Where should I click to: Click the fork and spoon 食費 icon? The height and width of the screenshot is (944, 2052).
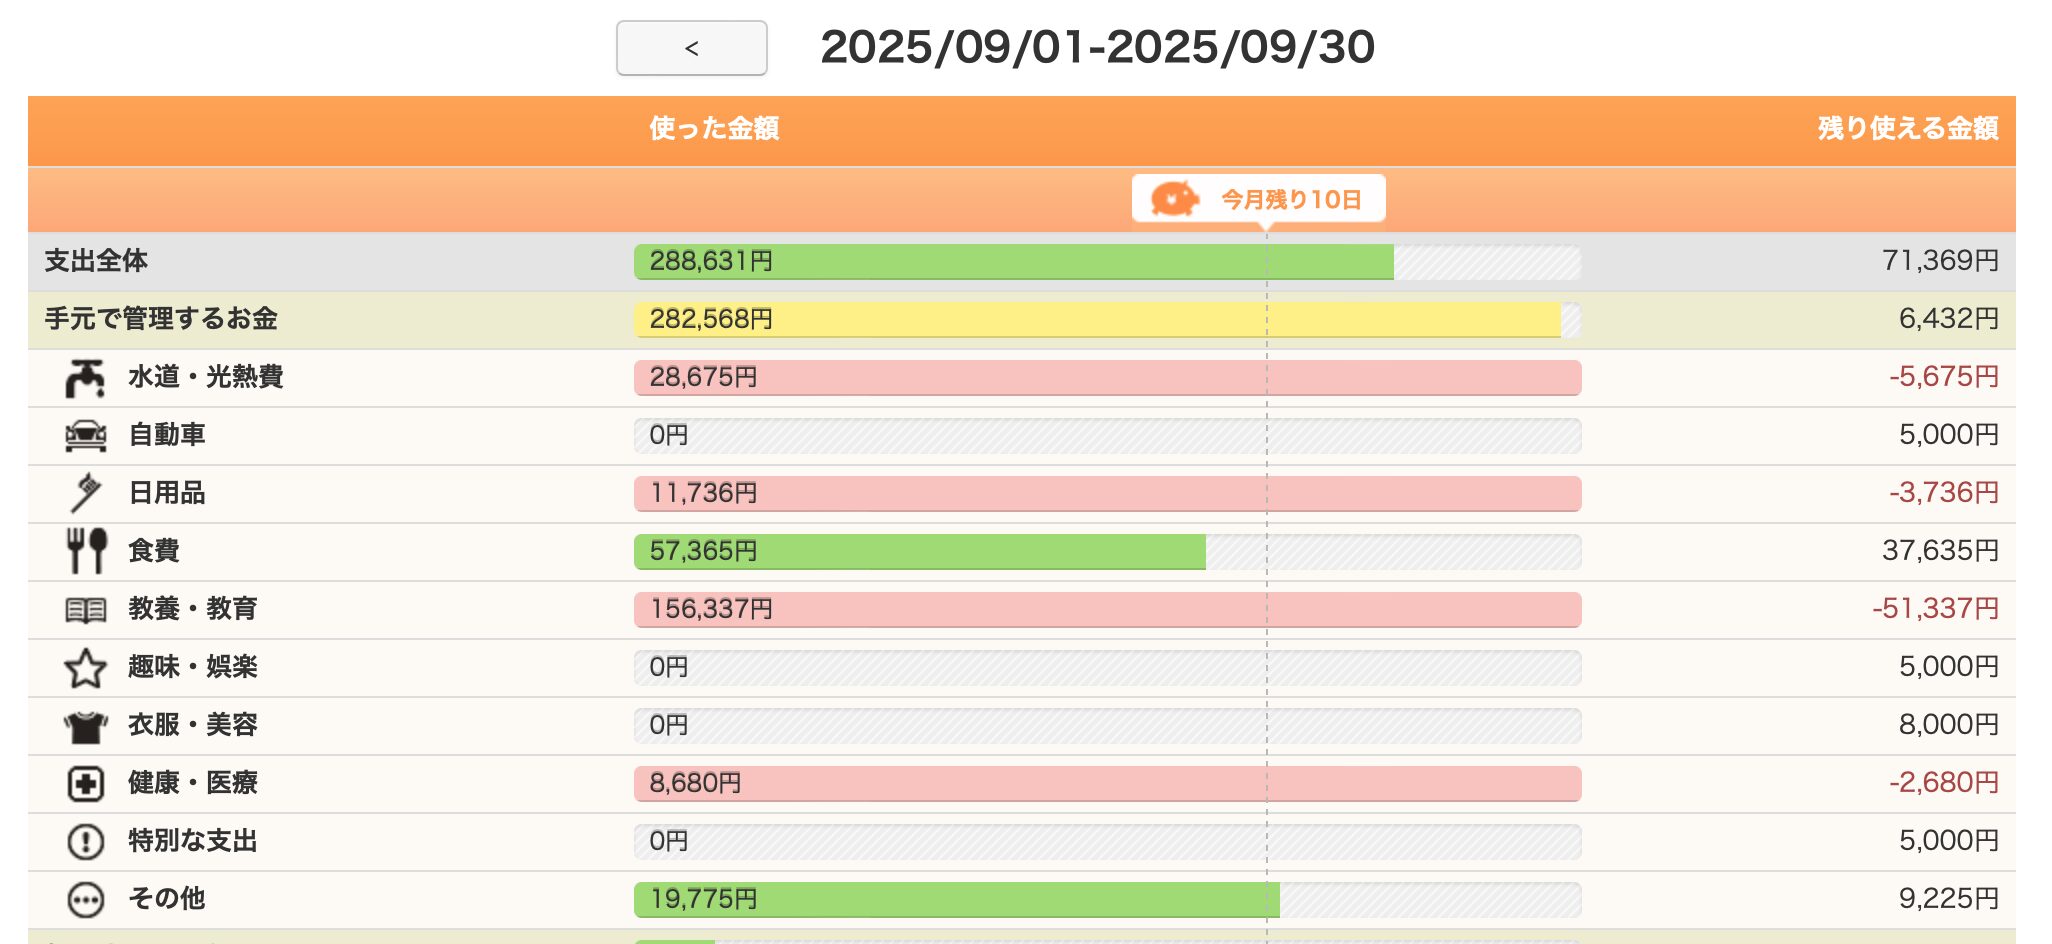[86, 551]
